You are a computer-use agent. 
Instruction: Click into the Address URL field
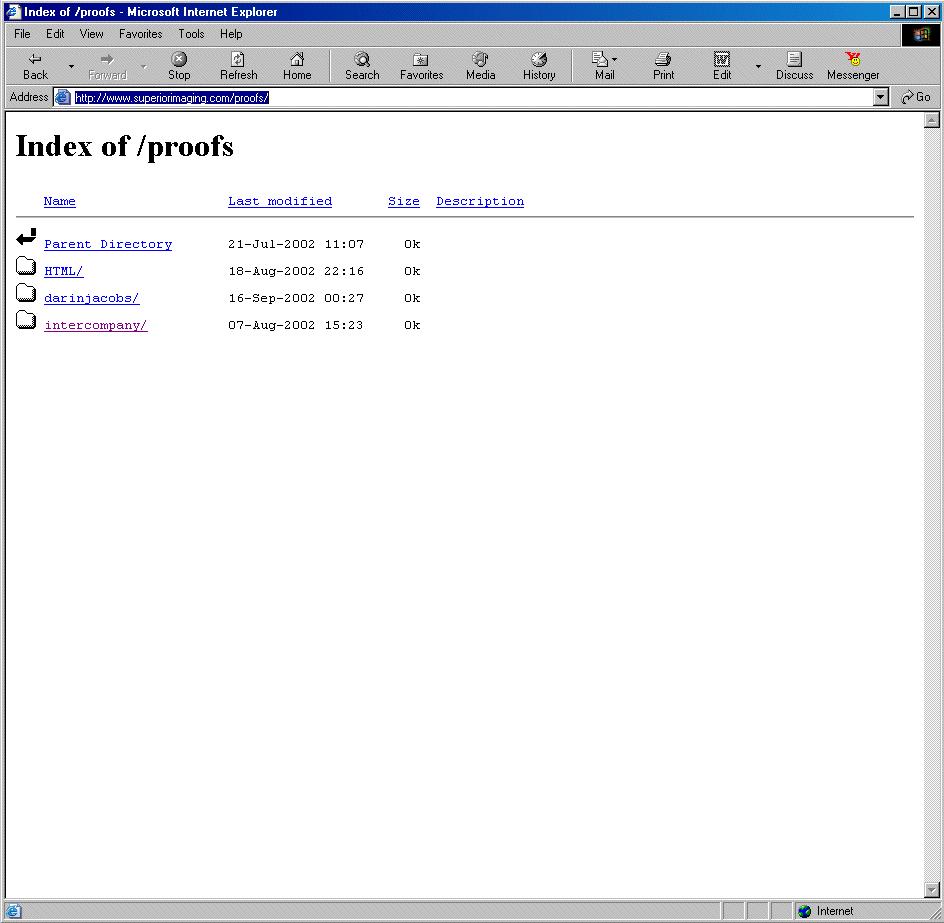[x=470, y=97]
